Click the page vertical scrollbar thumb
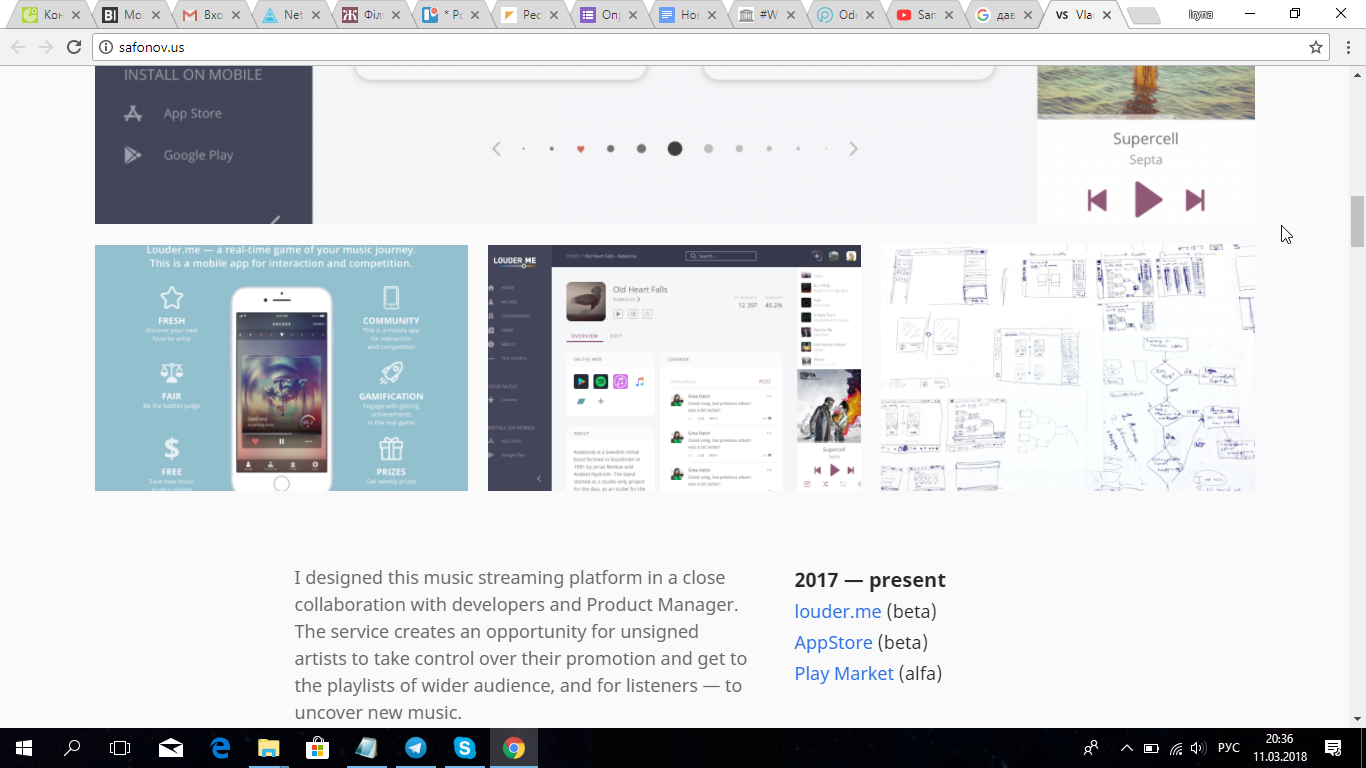The width and height of the screenshot is (1366, 768). click(1357, 221)
